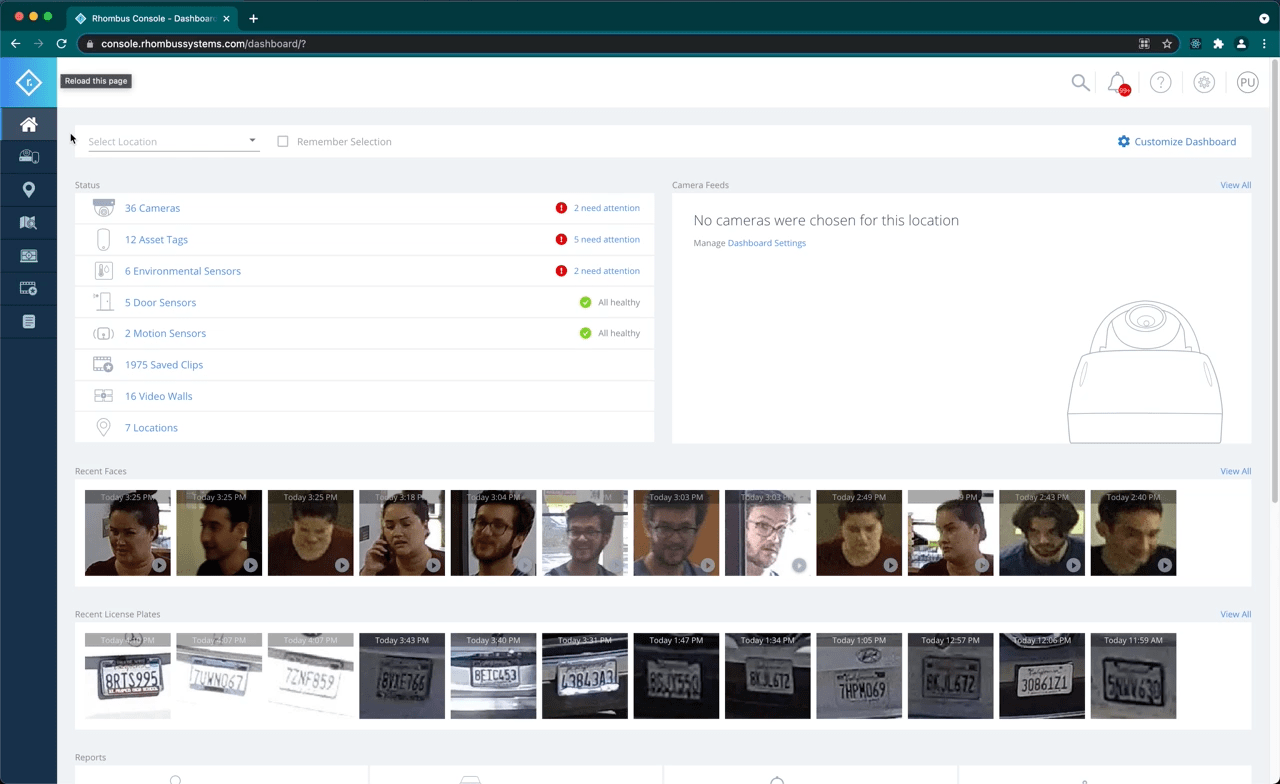Open license plate thumbnail 8RTS995
1280x784 pixels.
tap(128, 676)
